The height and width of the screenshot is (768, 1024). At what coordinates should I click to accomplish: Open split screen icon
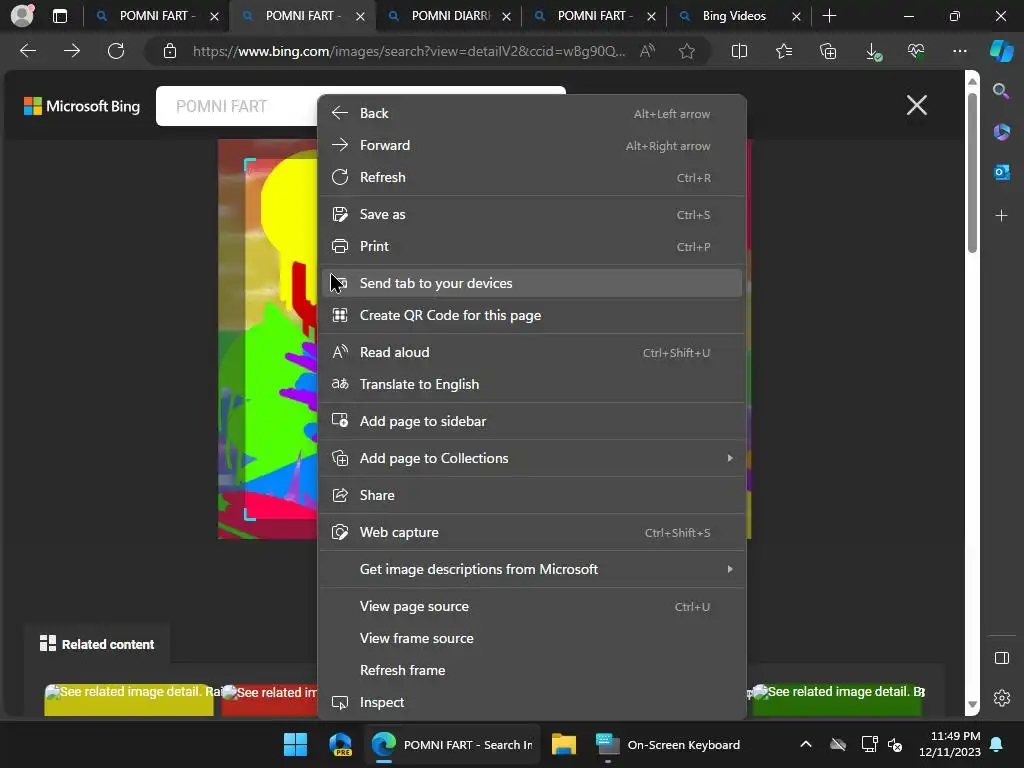point(739,51)
